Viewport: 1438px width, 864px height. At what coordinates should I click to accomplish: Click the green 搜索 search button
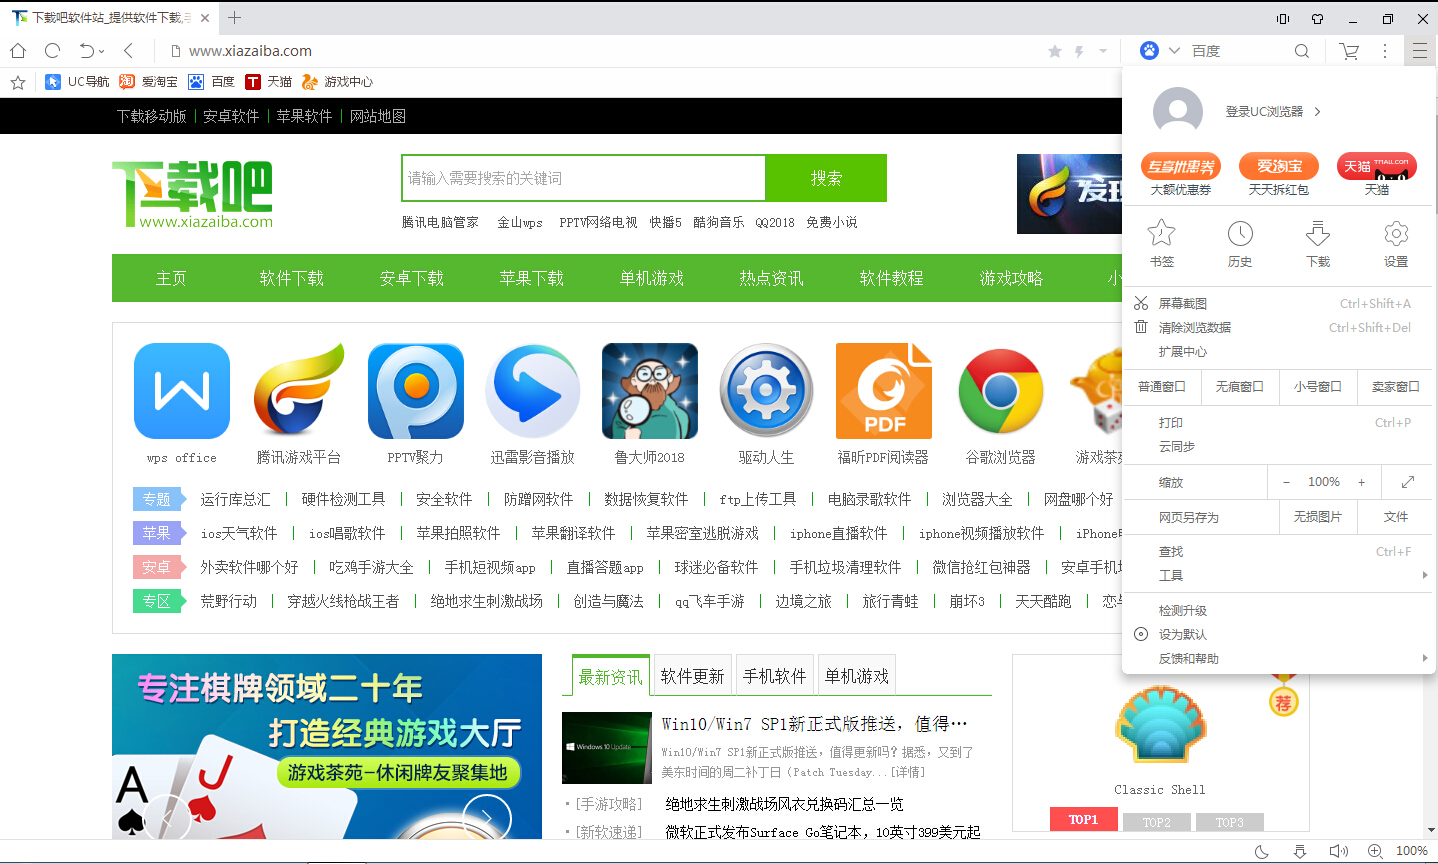pyautogui.click(x=826, y=177)
